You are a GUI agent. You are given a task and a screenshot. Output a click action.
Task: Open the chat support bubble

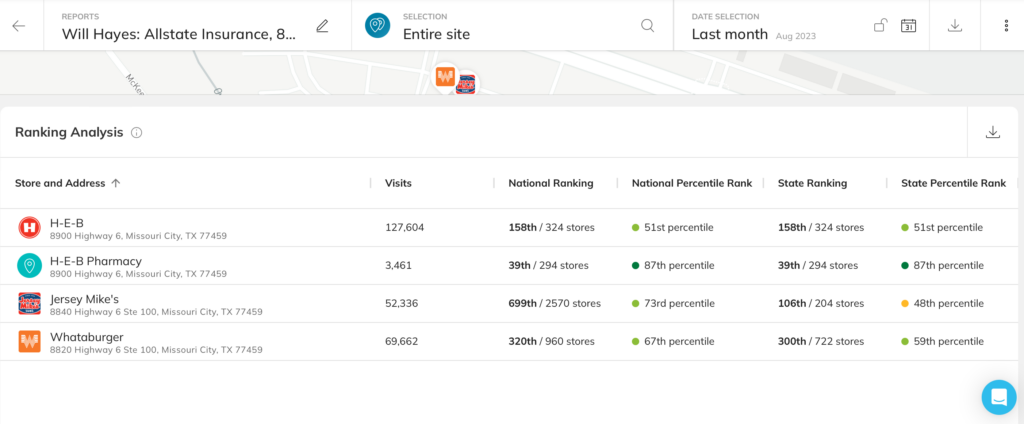(x=999, y=397)
